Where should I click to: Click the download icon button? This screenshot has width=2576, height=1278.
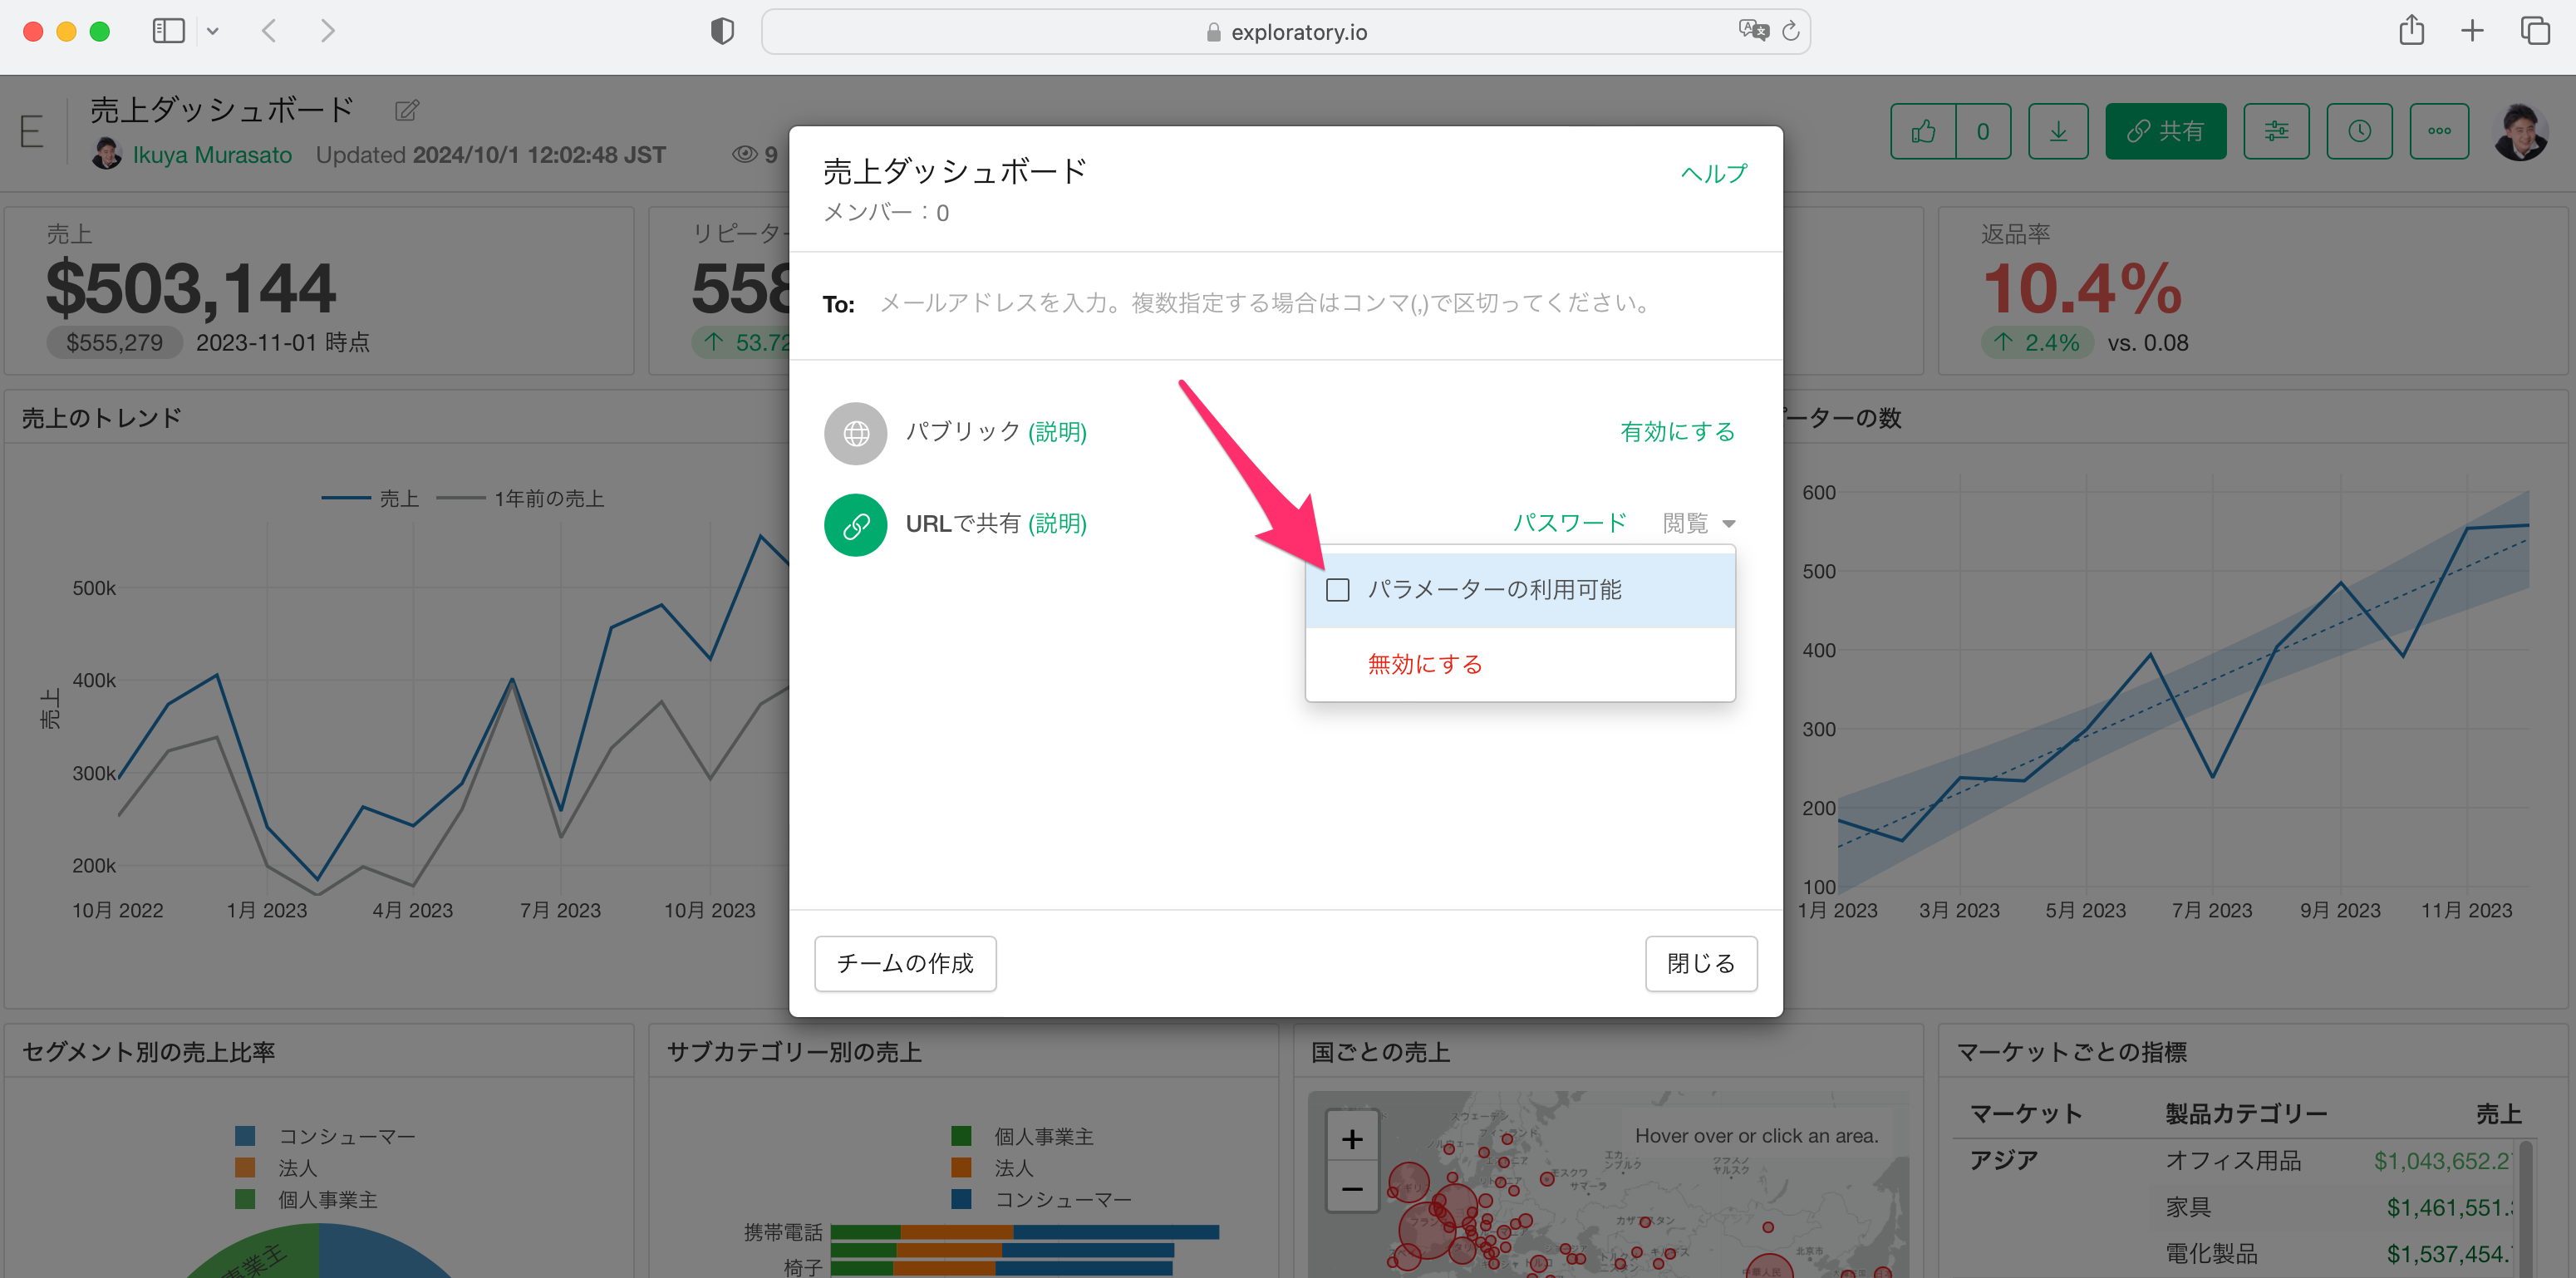click(2058, 131)
